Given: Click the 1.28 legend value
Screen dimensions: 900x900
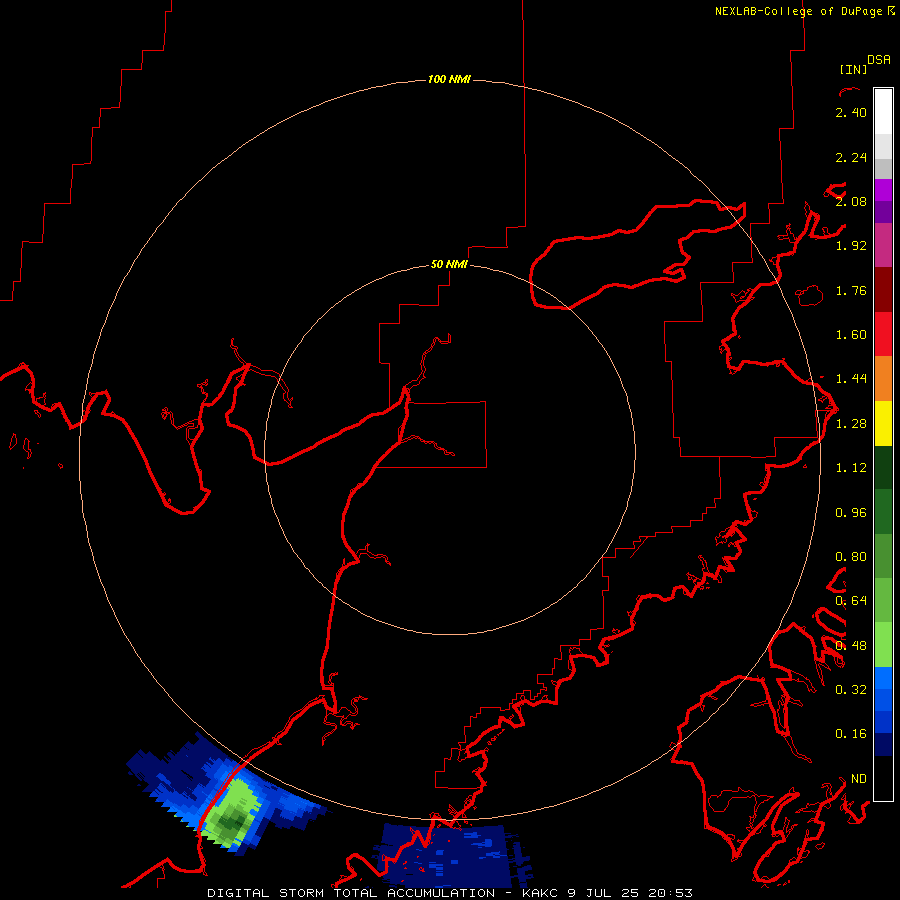Looking at the screenshot, I should [851, 424].
